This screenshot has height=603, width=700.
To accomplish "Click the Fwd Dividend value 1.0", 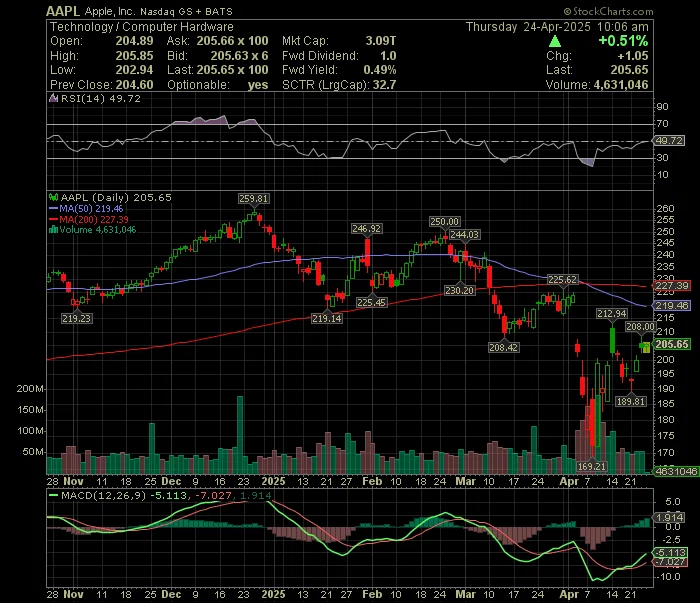I will (x=388, y=56).
